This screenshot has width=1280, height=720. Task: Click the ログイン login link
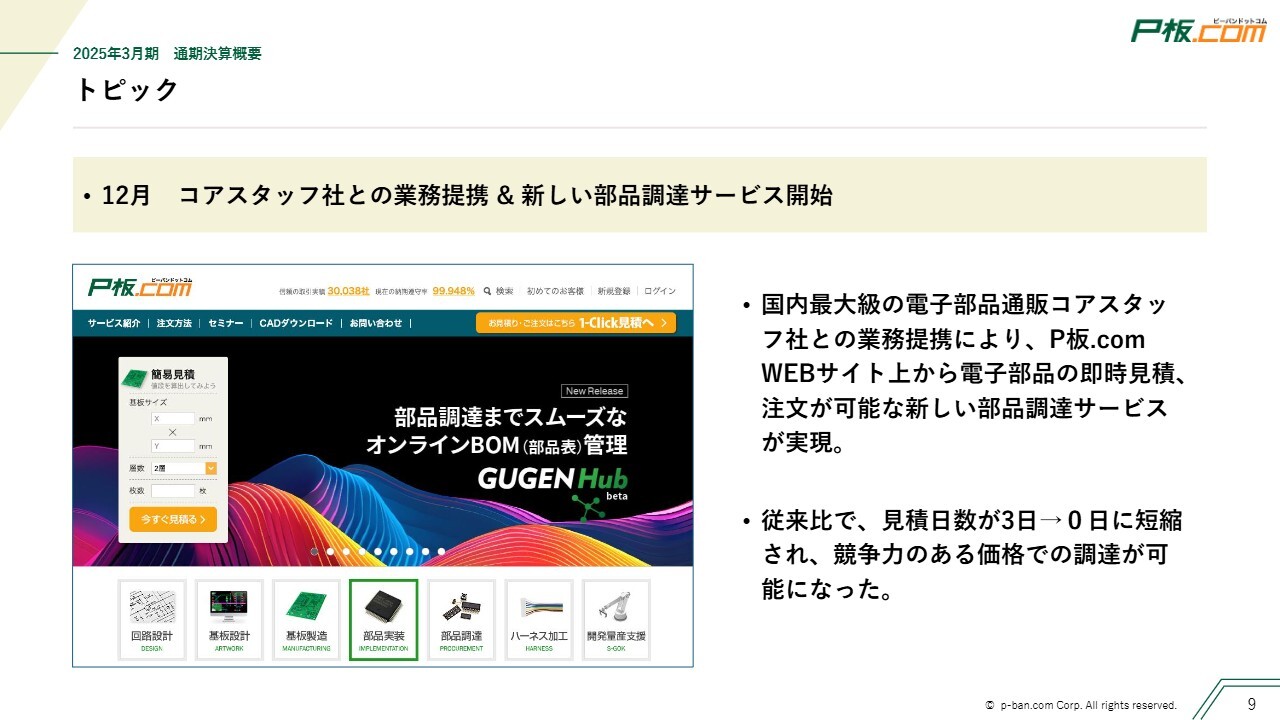coord(660,291)
